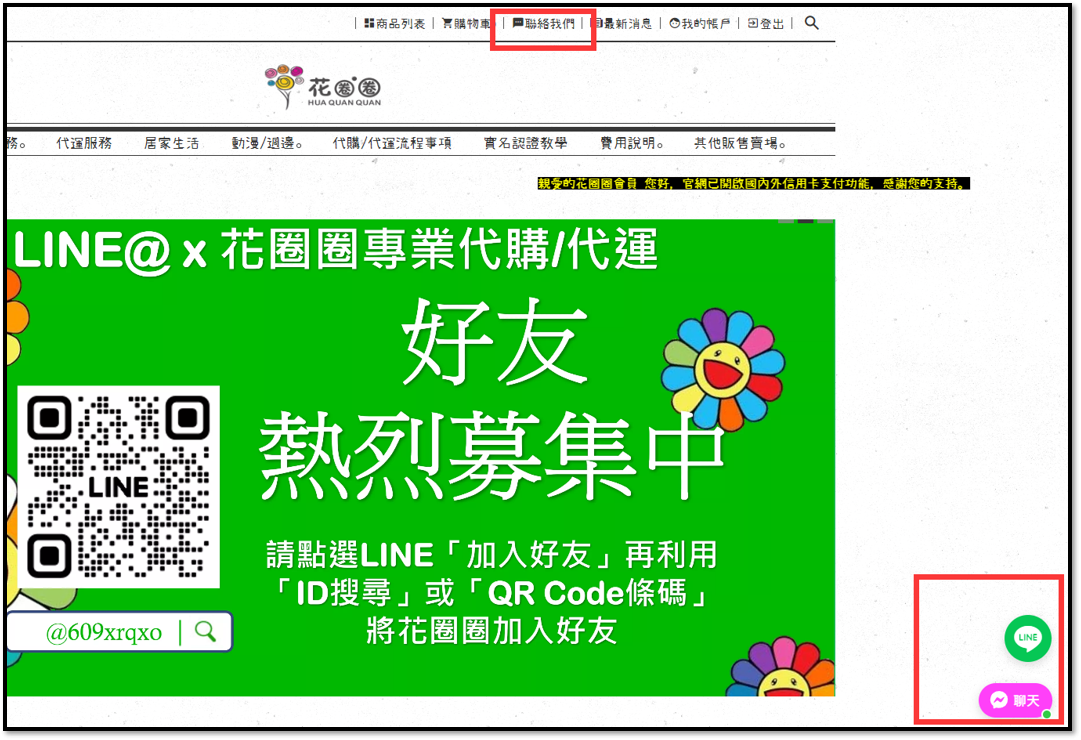Open the 其他販售賣場 menu item
The image size is (1081, 740).
click(x=740, y=143)
